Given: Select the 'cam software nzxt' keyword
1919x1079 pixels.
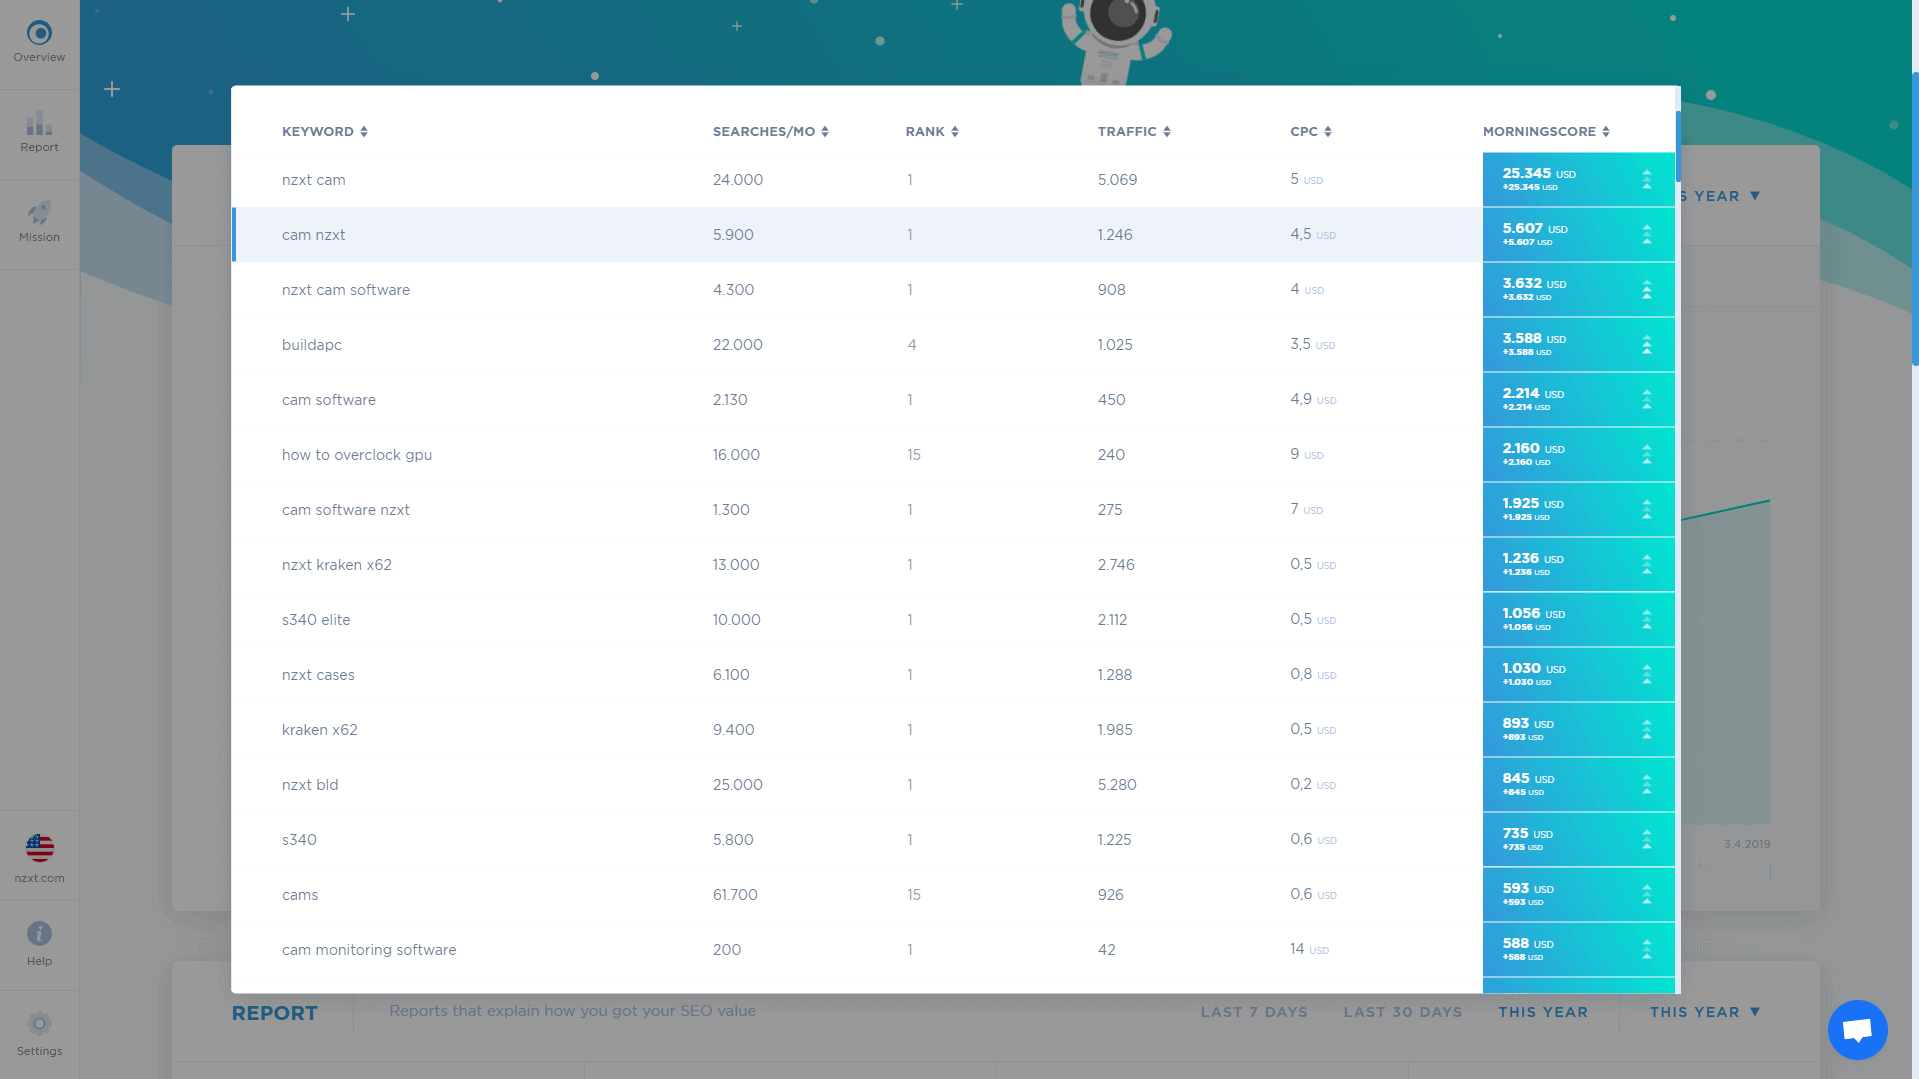Looking at the screenshot, I should tap(346, 510).
